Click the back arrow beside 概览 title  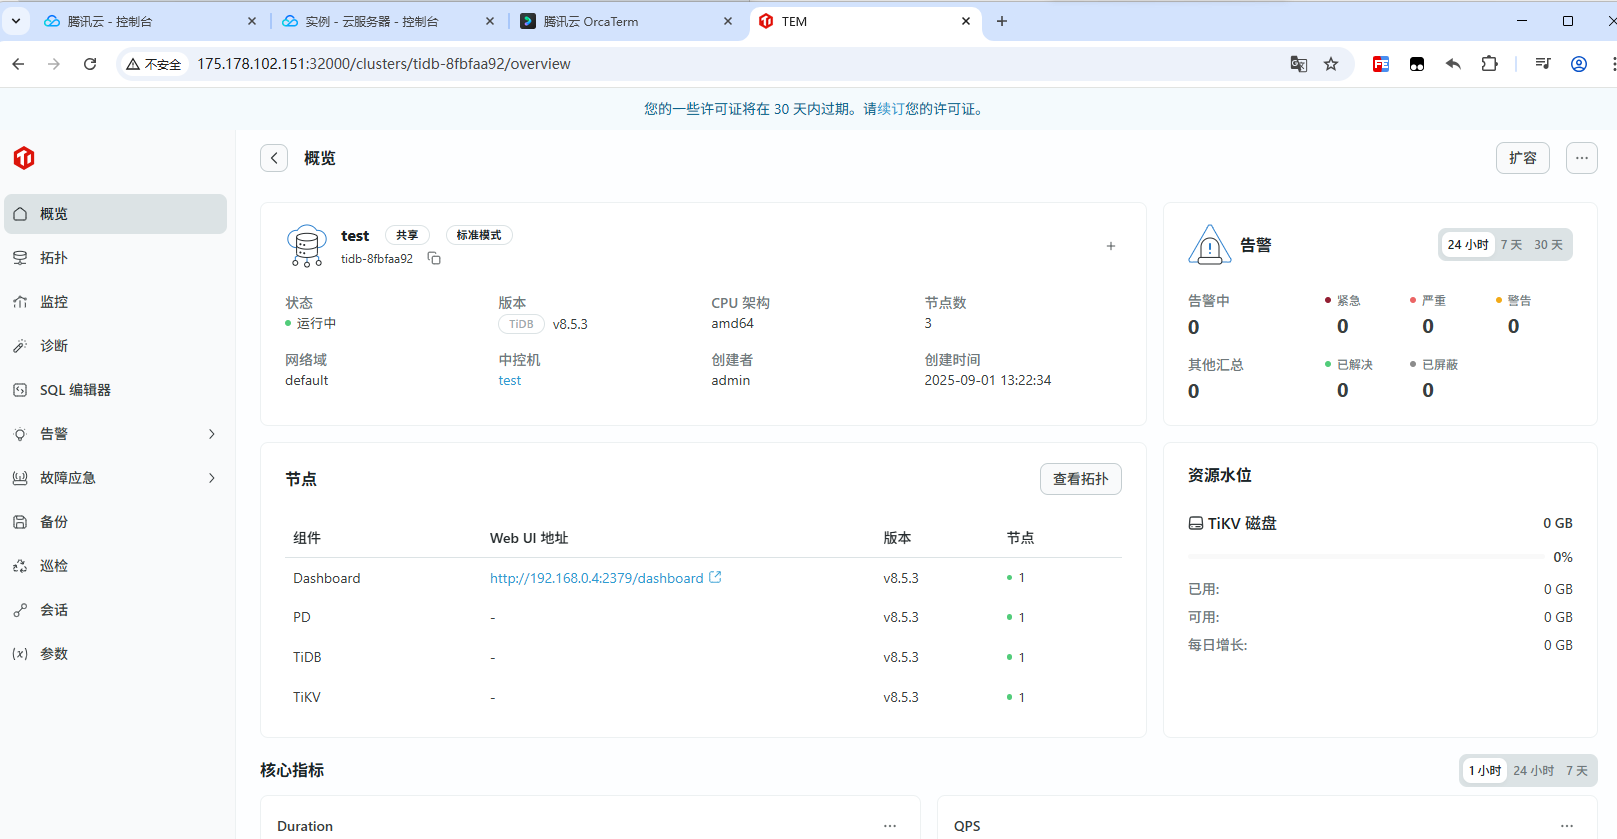pos(274,158)
